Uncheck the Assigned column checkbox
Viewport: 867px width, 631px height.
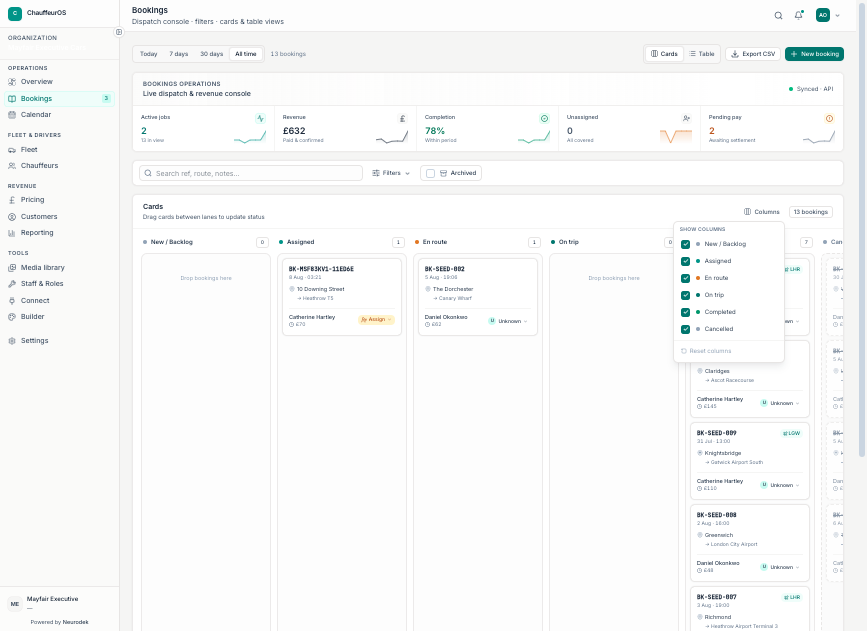pos(685,261)
